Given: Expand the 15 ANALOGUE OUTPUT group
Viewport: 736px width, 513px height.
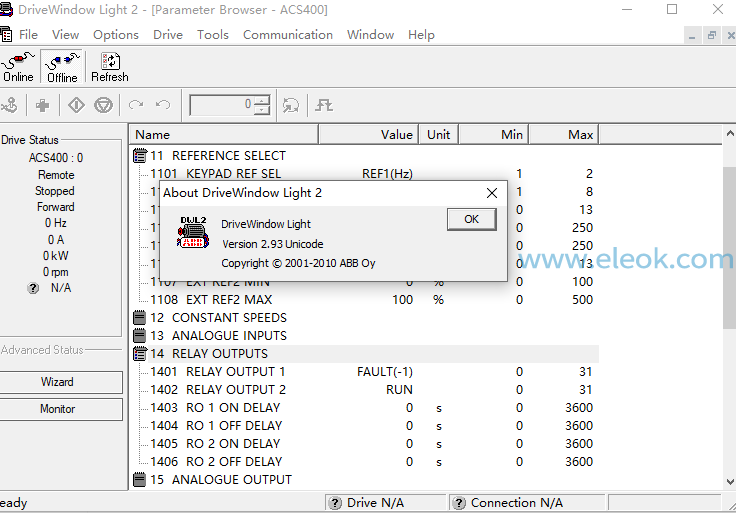Looking at the screenshot, I should (x=139, y=480).
